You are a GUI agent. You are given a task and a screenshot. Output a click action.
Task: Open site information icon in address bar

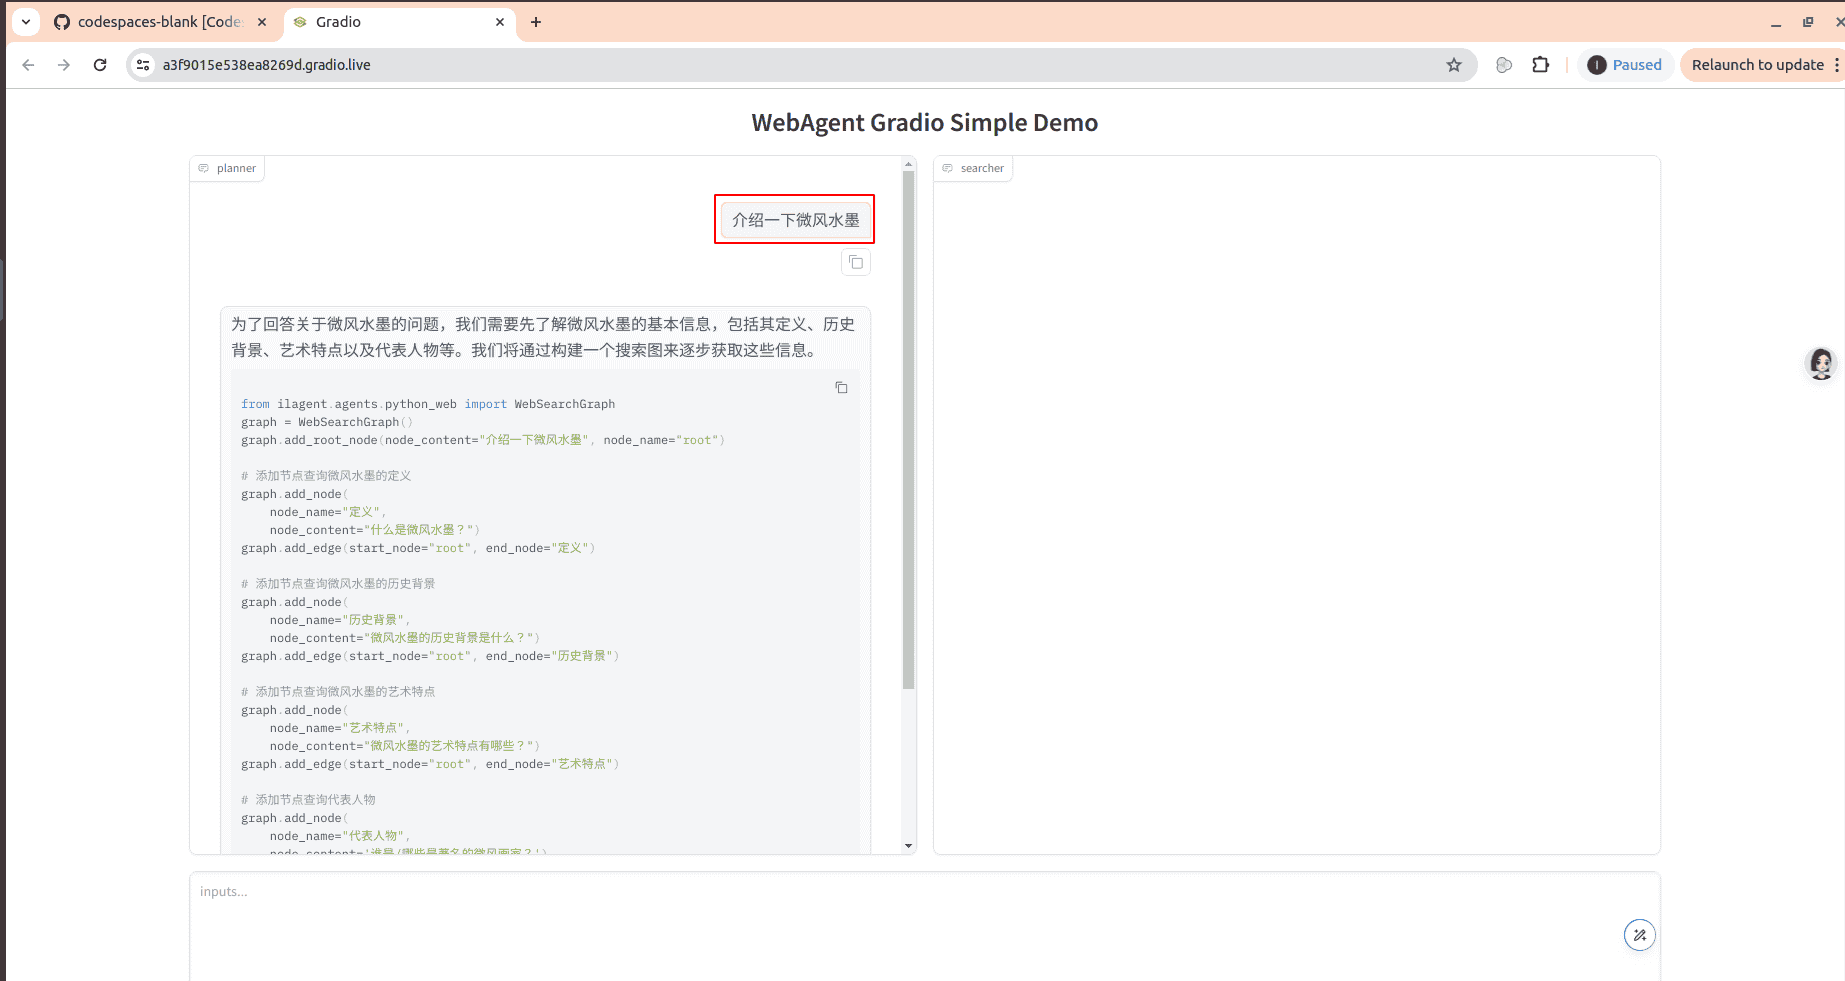(144, 65)
